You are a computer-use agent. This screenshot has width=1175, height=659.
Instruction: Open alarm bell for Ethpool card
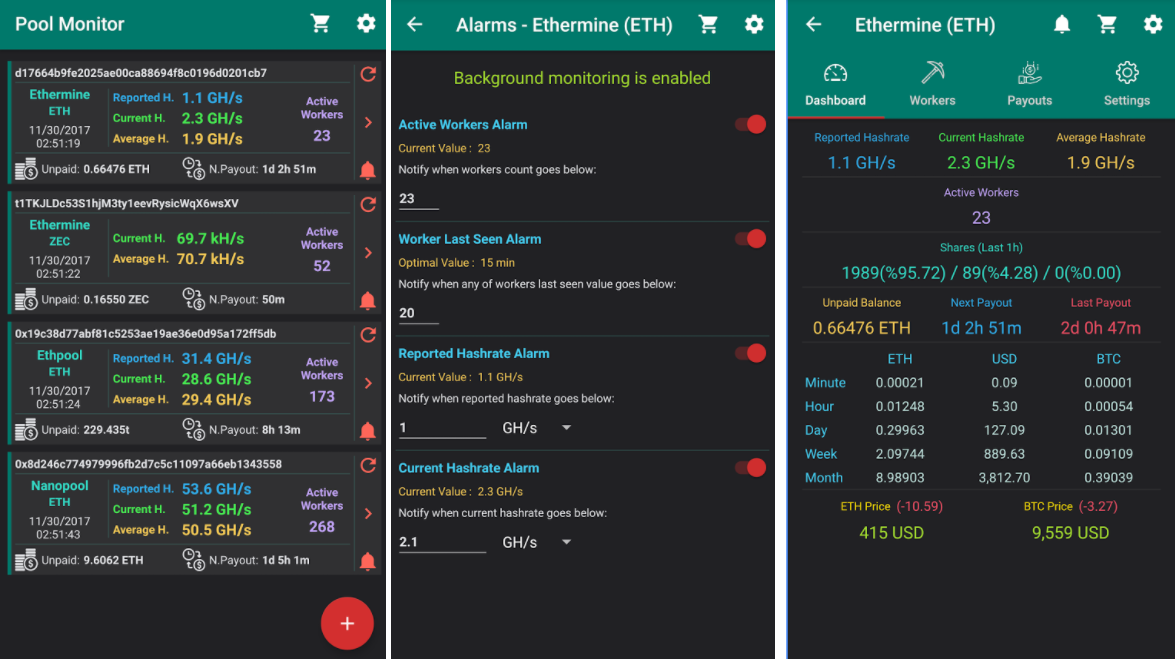pyautogui.click(x=367, y=431)
